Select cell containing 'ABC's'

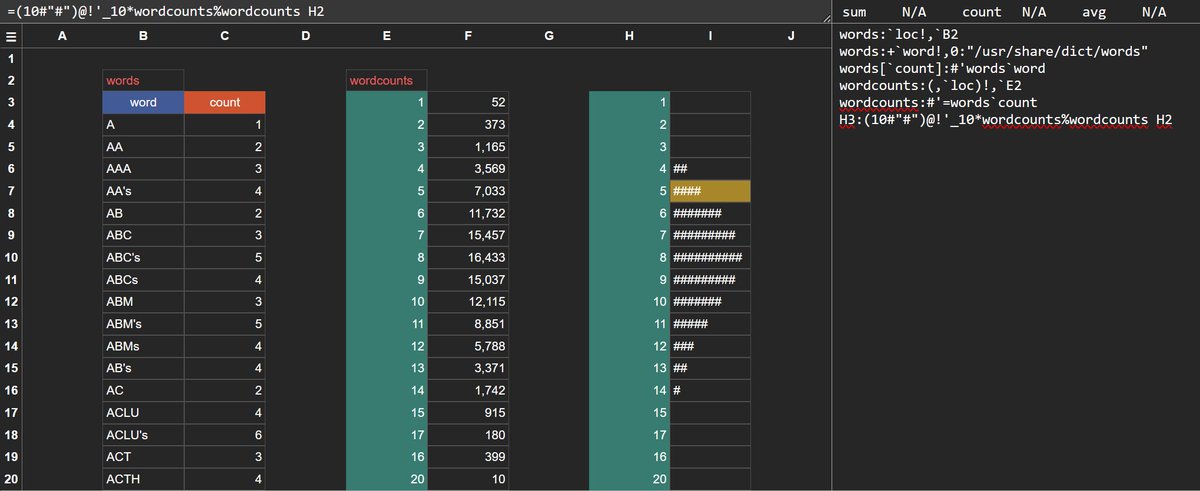click(143, 256)
